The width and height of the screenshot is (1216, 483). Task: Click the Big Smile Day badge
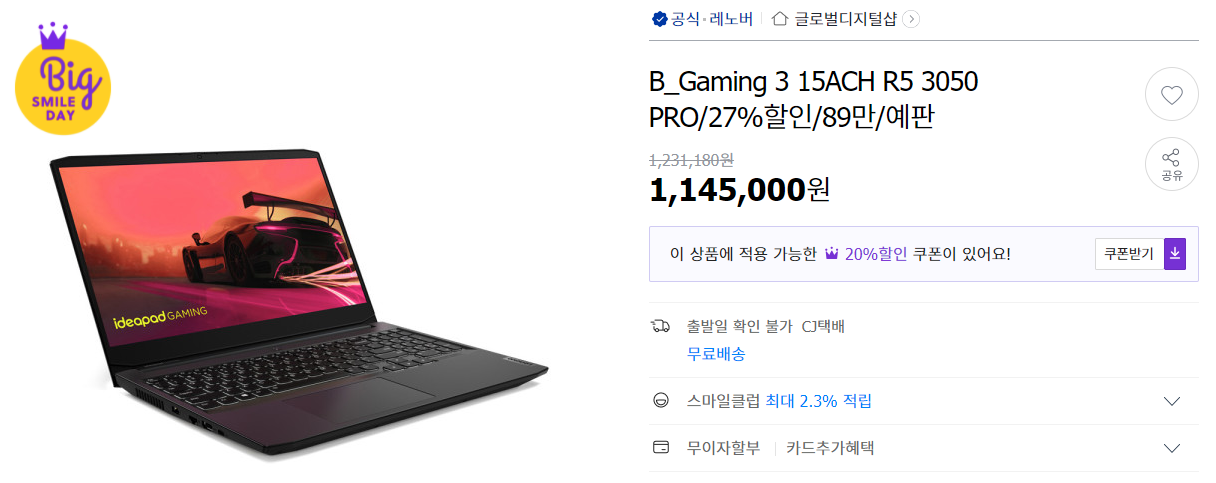(62, 81)
